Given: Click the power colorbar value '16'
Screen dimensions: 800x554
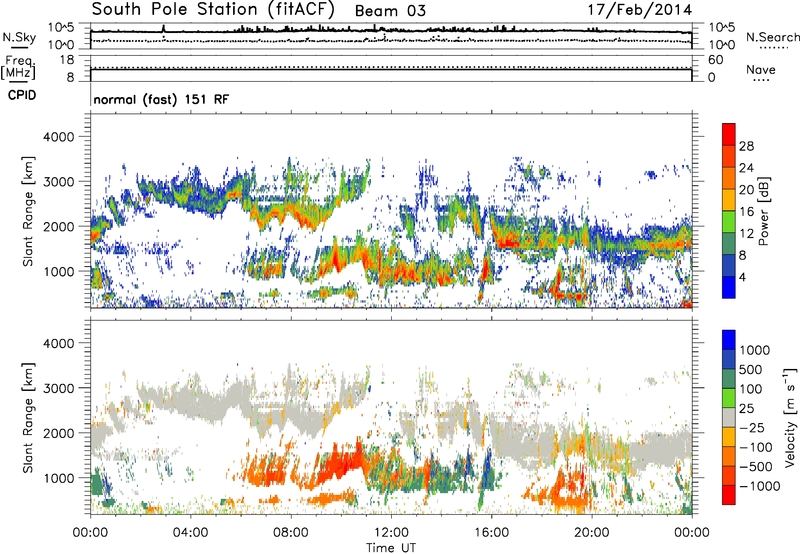Looking at the screenshot, I should pyautogui.click(x=746, y=212).
